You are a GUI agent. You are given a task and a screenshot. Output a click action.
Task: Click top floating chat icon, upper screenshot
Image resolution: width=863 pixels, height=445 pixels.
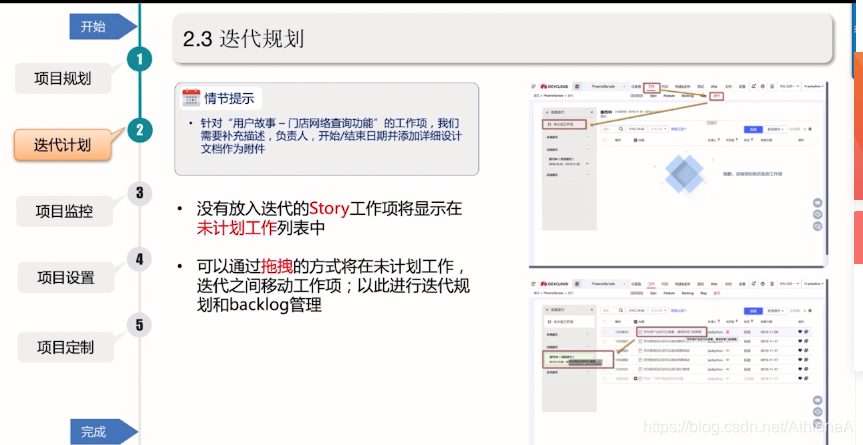818,203
